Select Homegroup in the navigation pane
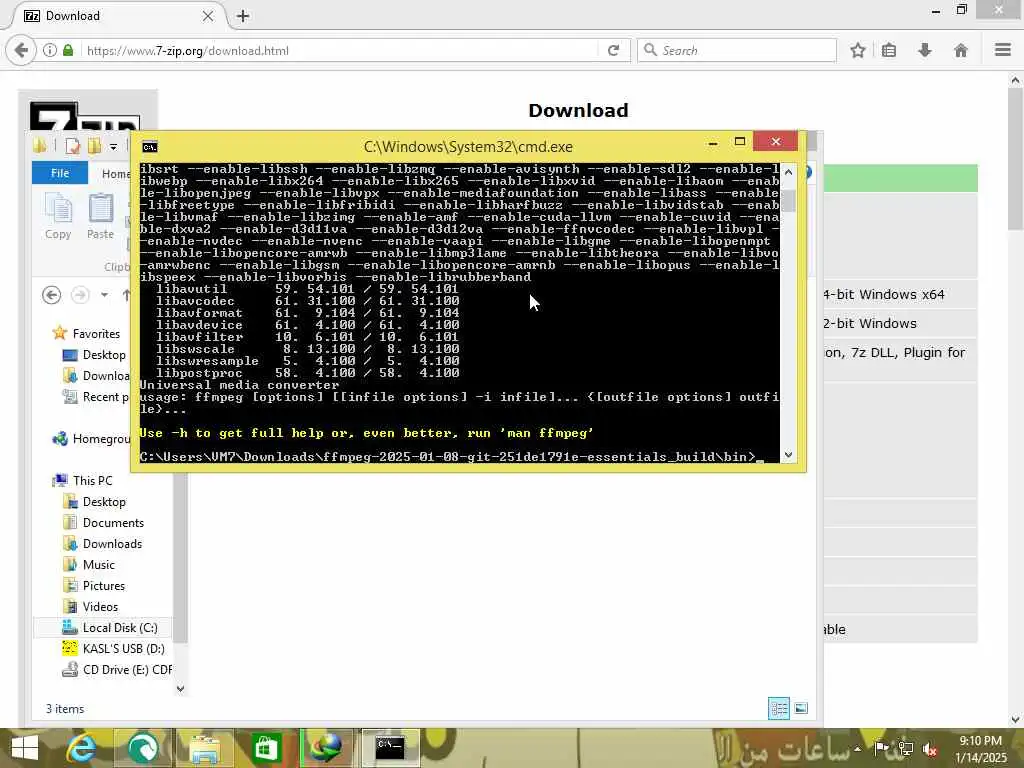 (x=91, y=439)
